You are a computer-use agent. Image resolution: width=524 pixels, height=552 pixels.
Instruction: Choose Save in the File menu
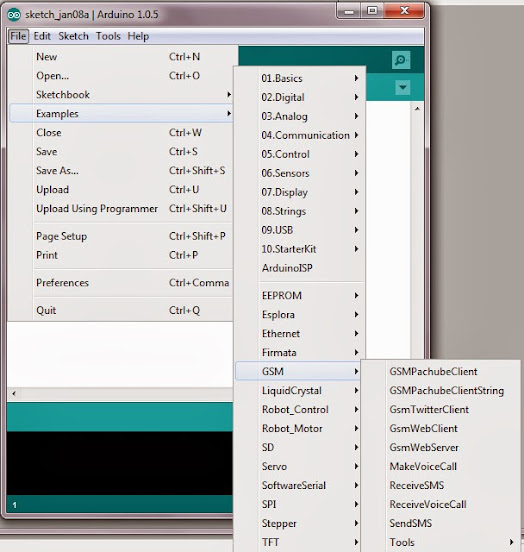click(121, 152)
